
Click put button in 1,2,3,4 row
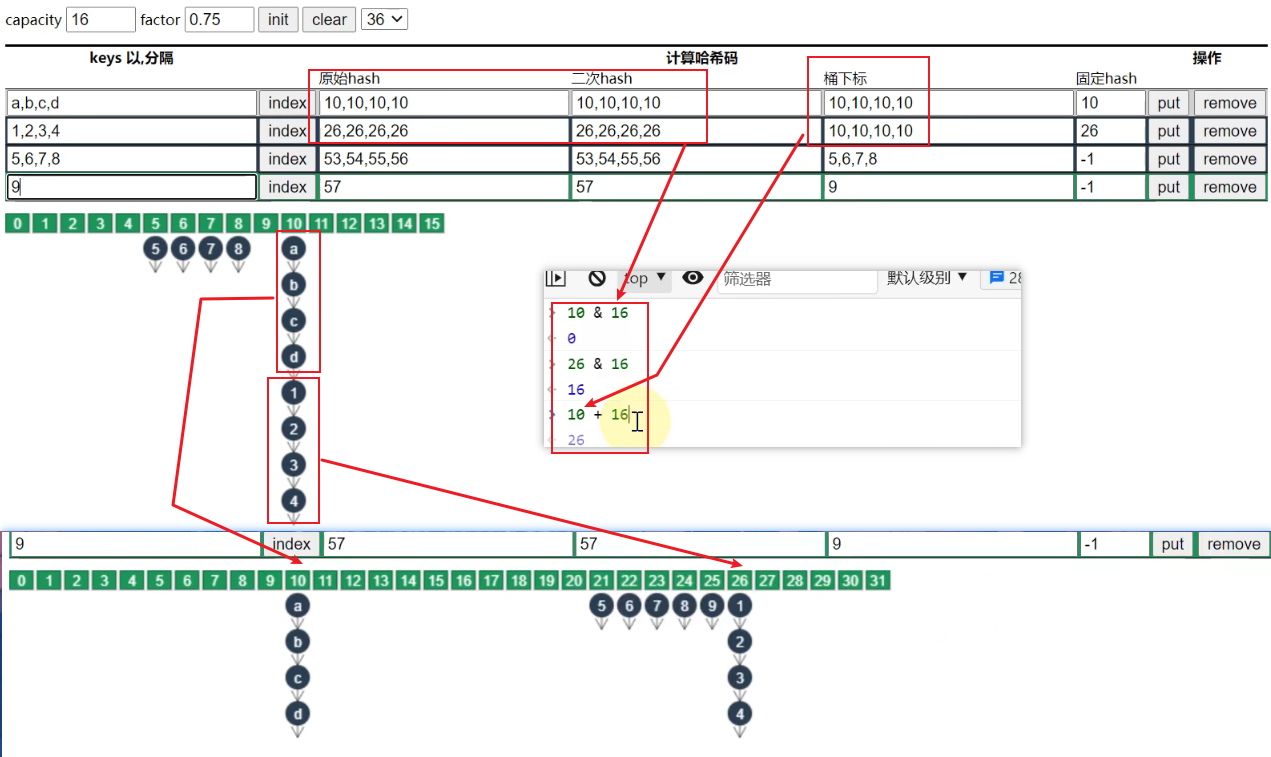1169,131
